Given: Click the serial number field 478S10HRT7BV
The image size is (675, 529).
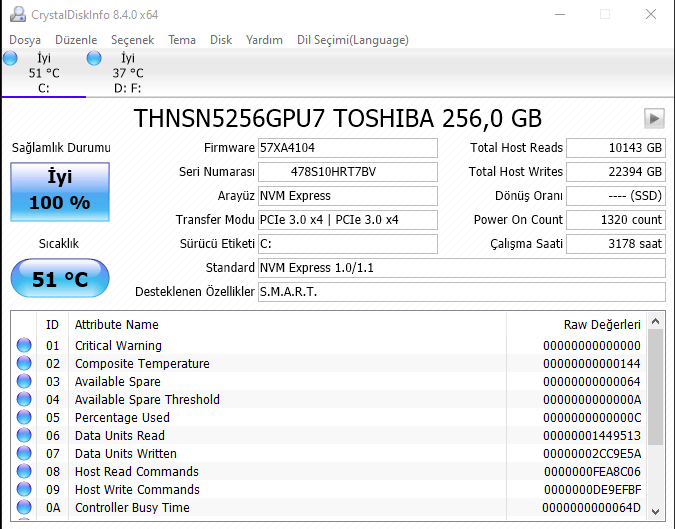Looking at the screenshot, I should click(x=348, y=172).
